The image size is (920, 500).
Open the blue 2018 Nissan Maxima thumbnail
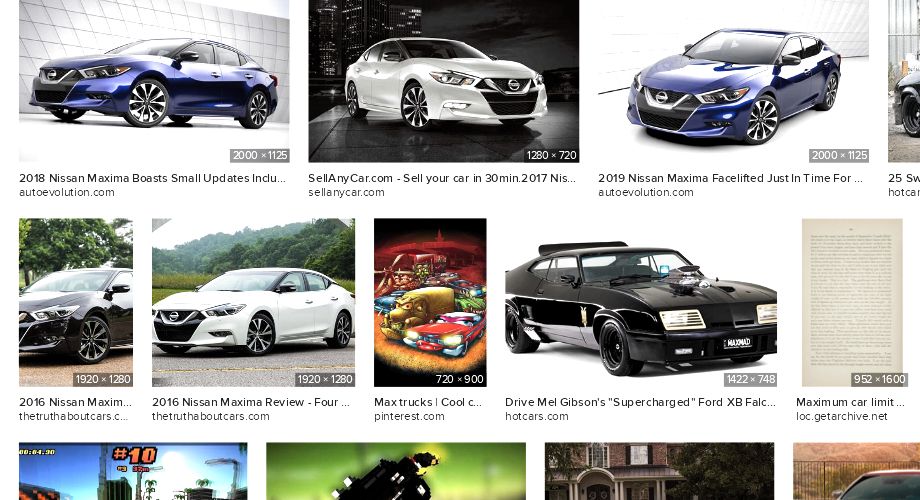click(x=154, y=80)
